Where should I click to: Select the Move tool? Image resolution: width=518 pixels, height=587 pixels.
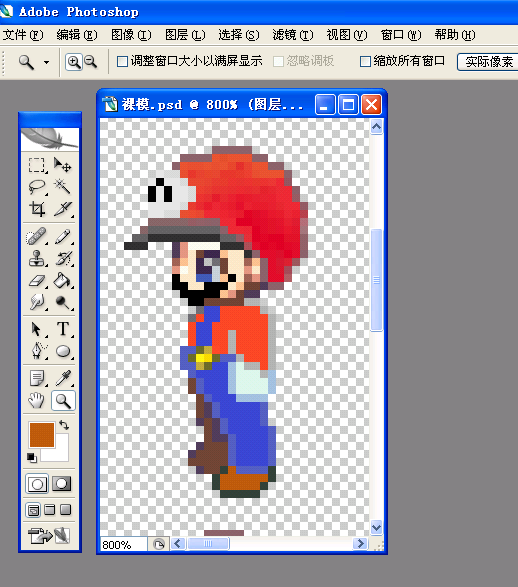[63, 165]
